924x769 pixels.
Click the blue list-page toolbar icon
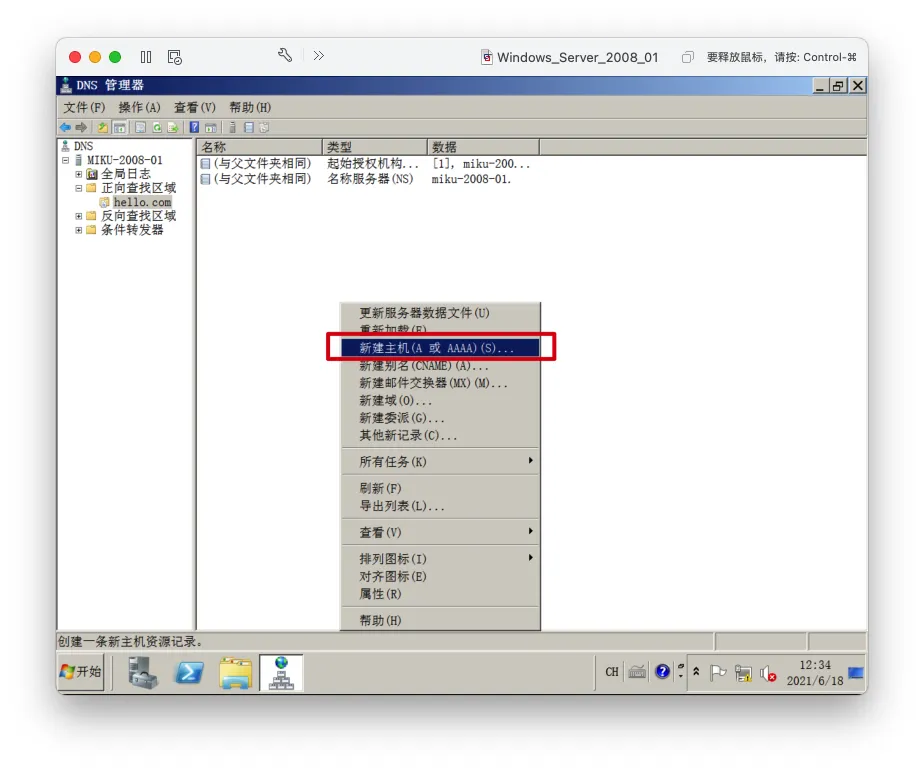coord(249,127)
